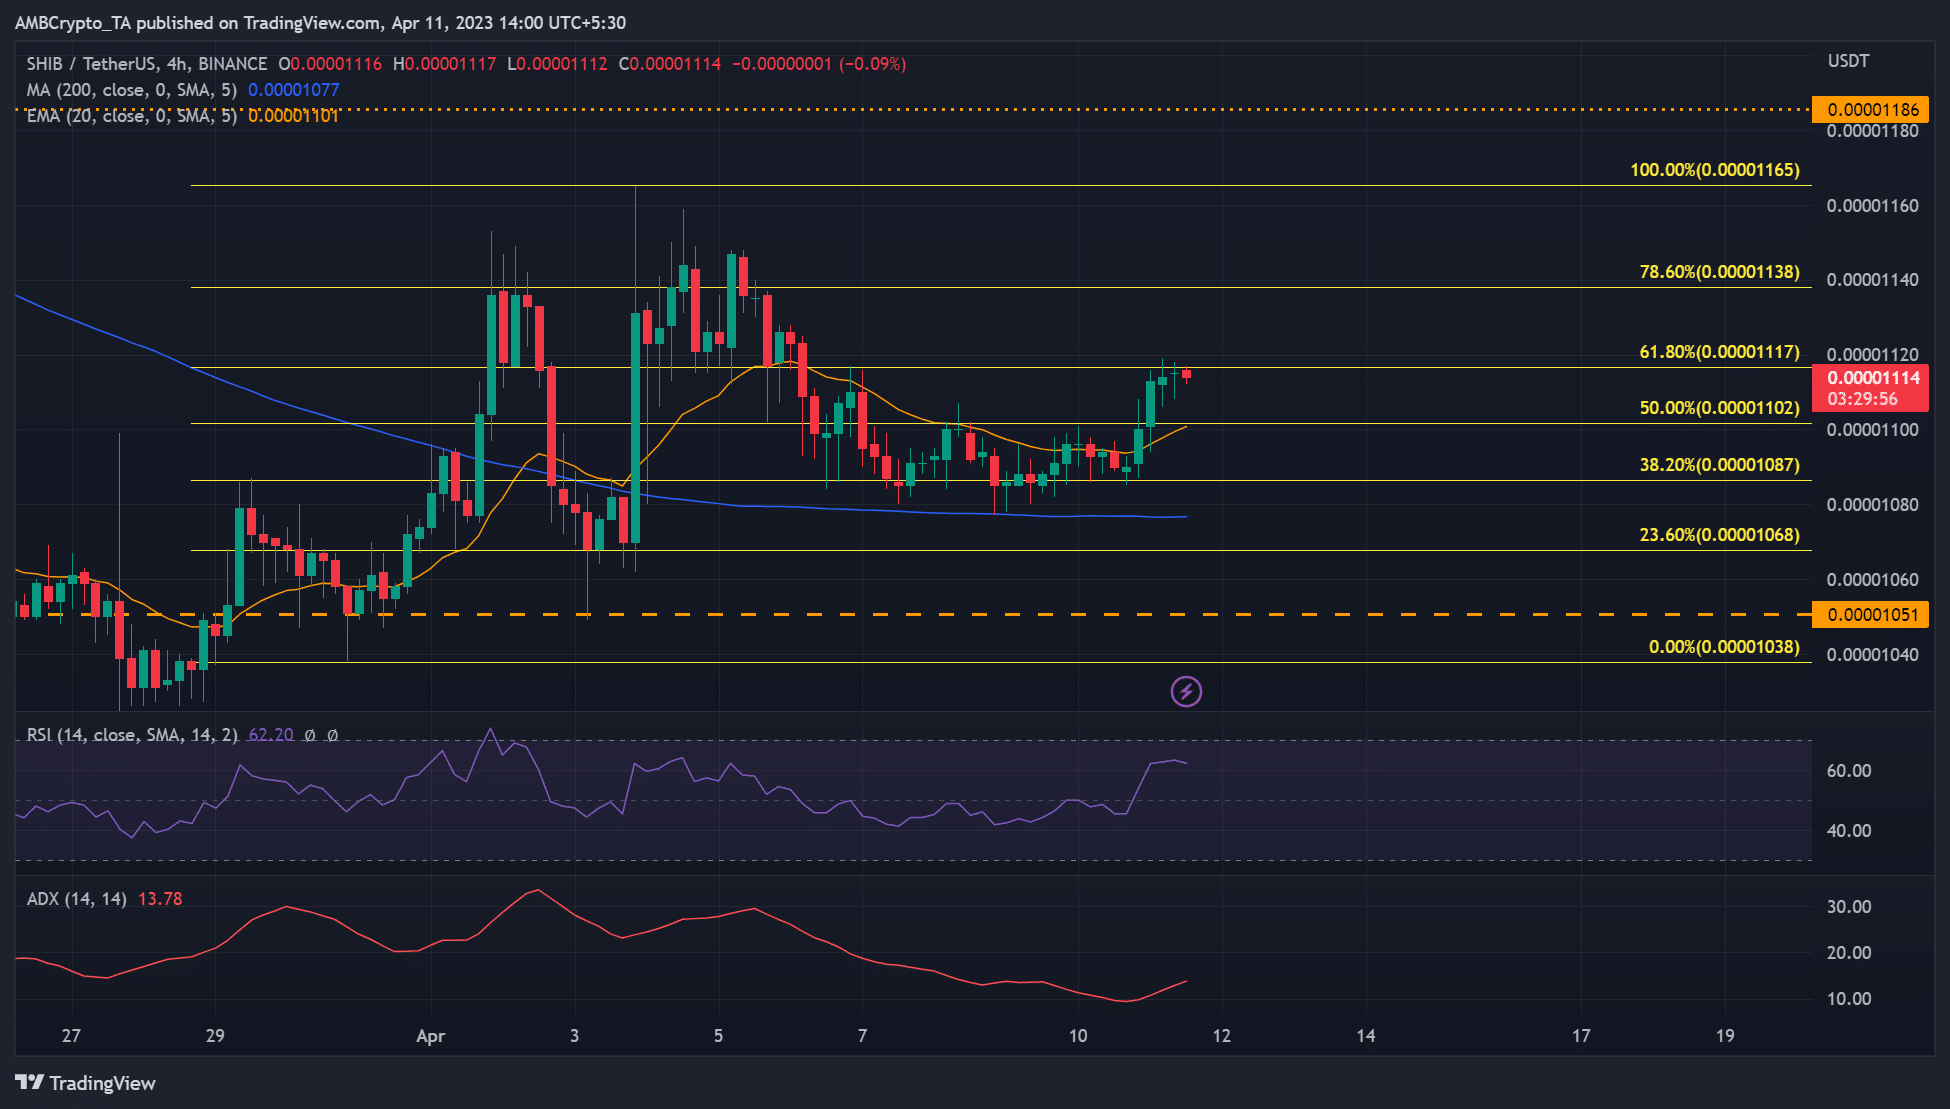The width and height of the screenshot is (1950, 1109).
Task: Click the 23.60%(0.00001068) Fibonacci label
Action: 1720,535
